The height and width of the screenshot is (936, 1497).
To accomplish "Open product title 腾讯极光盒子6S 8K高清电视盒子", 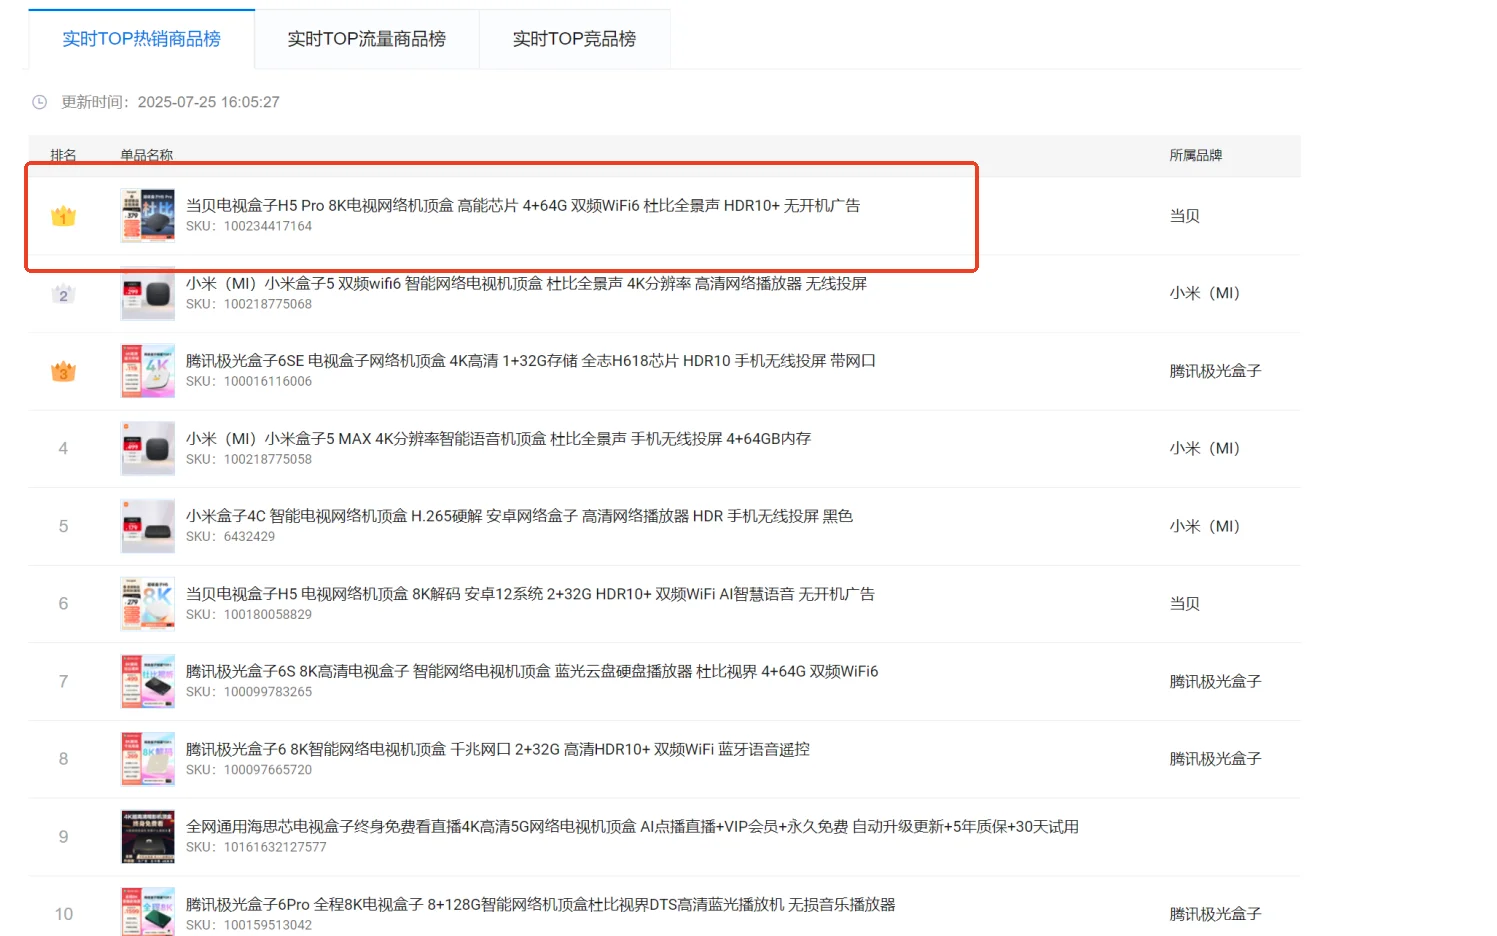I will 532,671.
